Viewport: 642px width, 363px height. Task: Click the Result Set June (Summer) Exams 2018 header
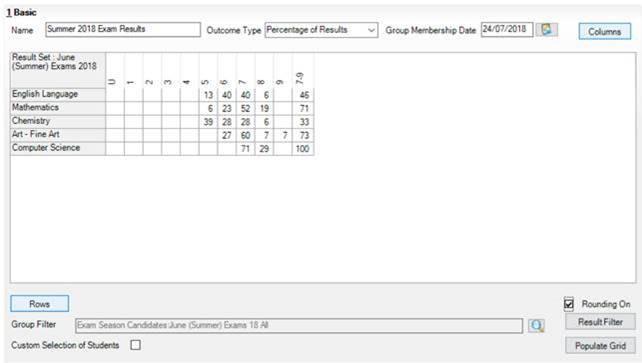(58, 70)
